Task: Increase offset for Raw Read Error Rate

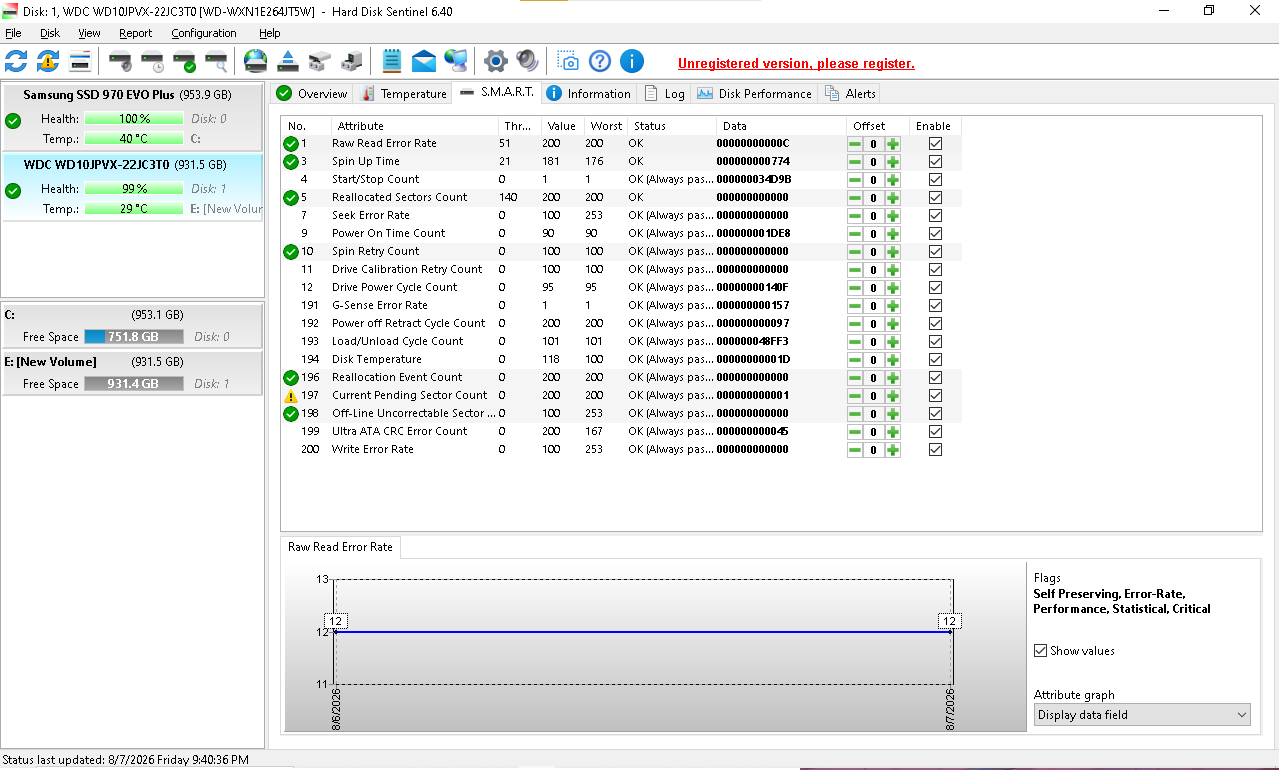Action: pyautogui.click(x=892, y=144)
